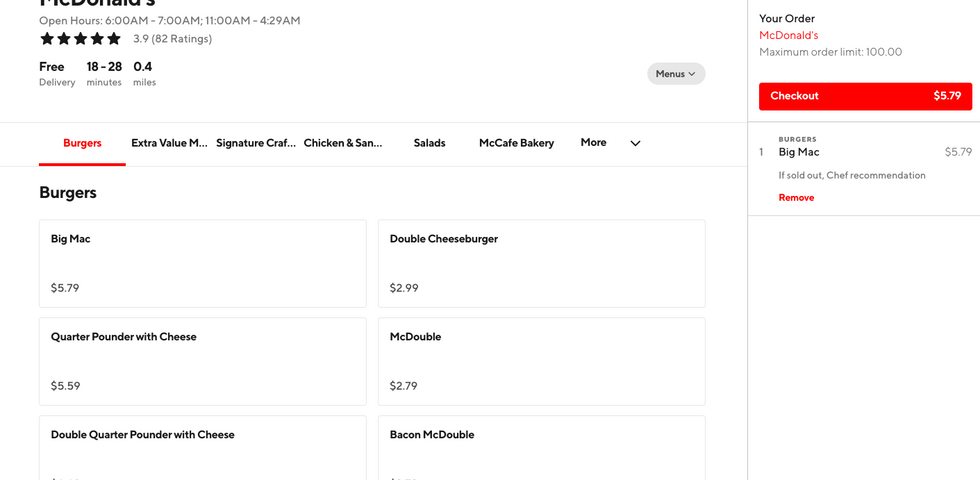Switch to the Salads tab
The image size is (980, 480).
(430, 143)
